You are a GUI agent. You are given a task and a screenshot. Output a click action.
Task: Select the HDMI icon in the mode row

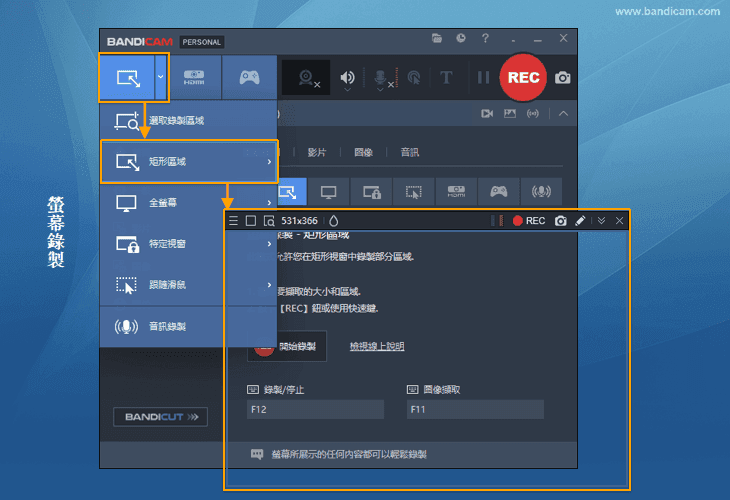456,191
